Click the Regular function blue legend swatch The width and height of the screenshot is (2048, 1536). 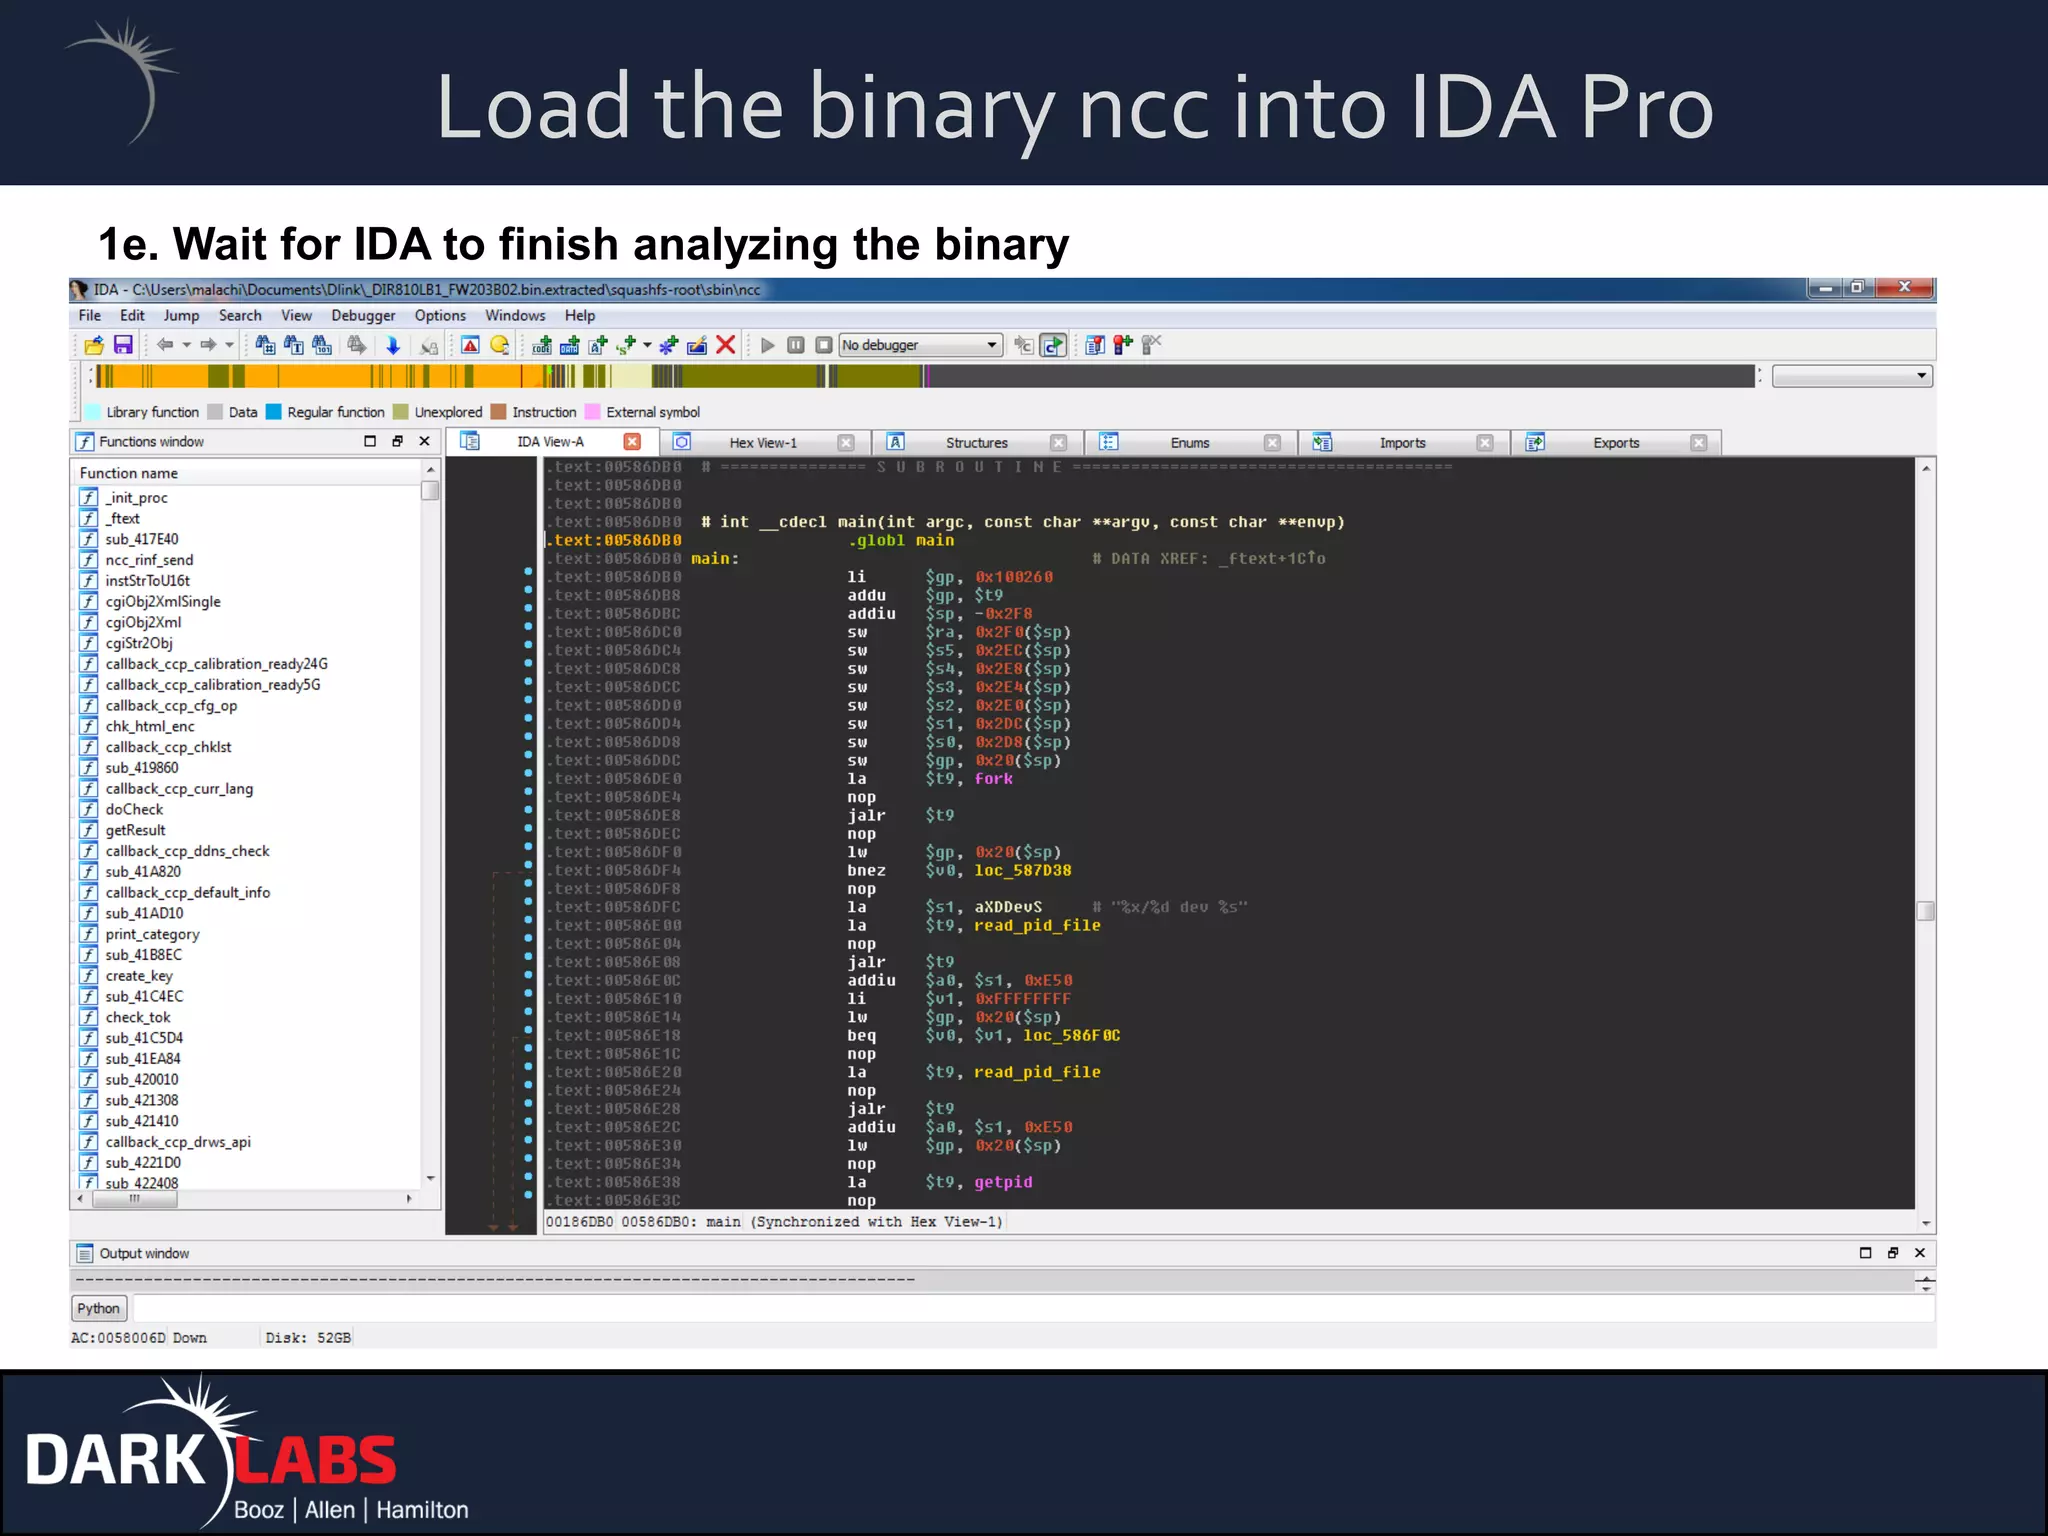(273, 412)
